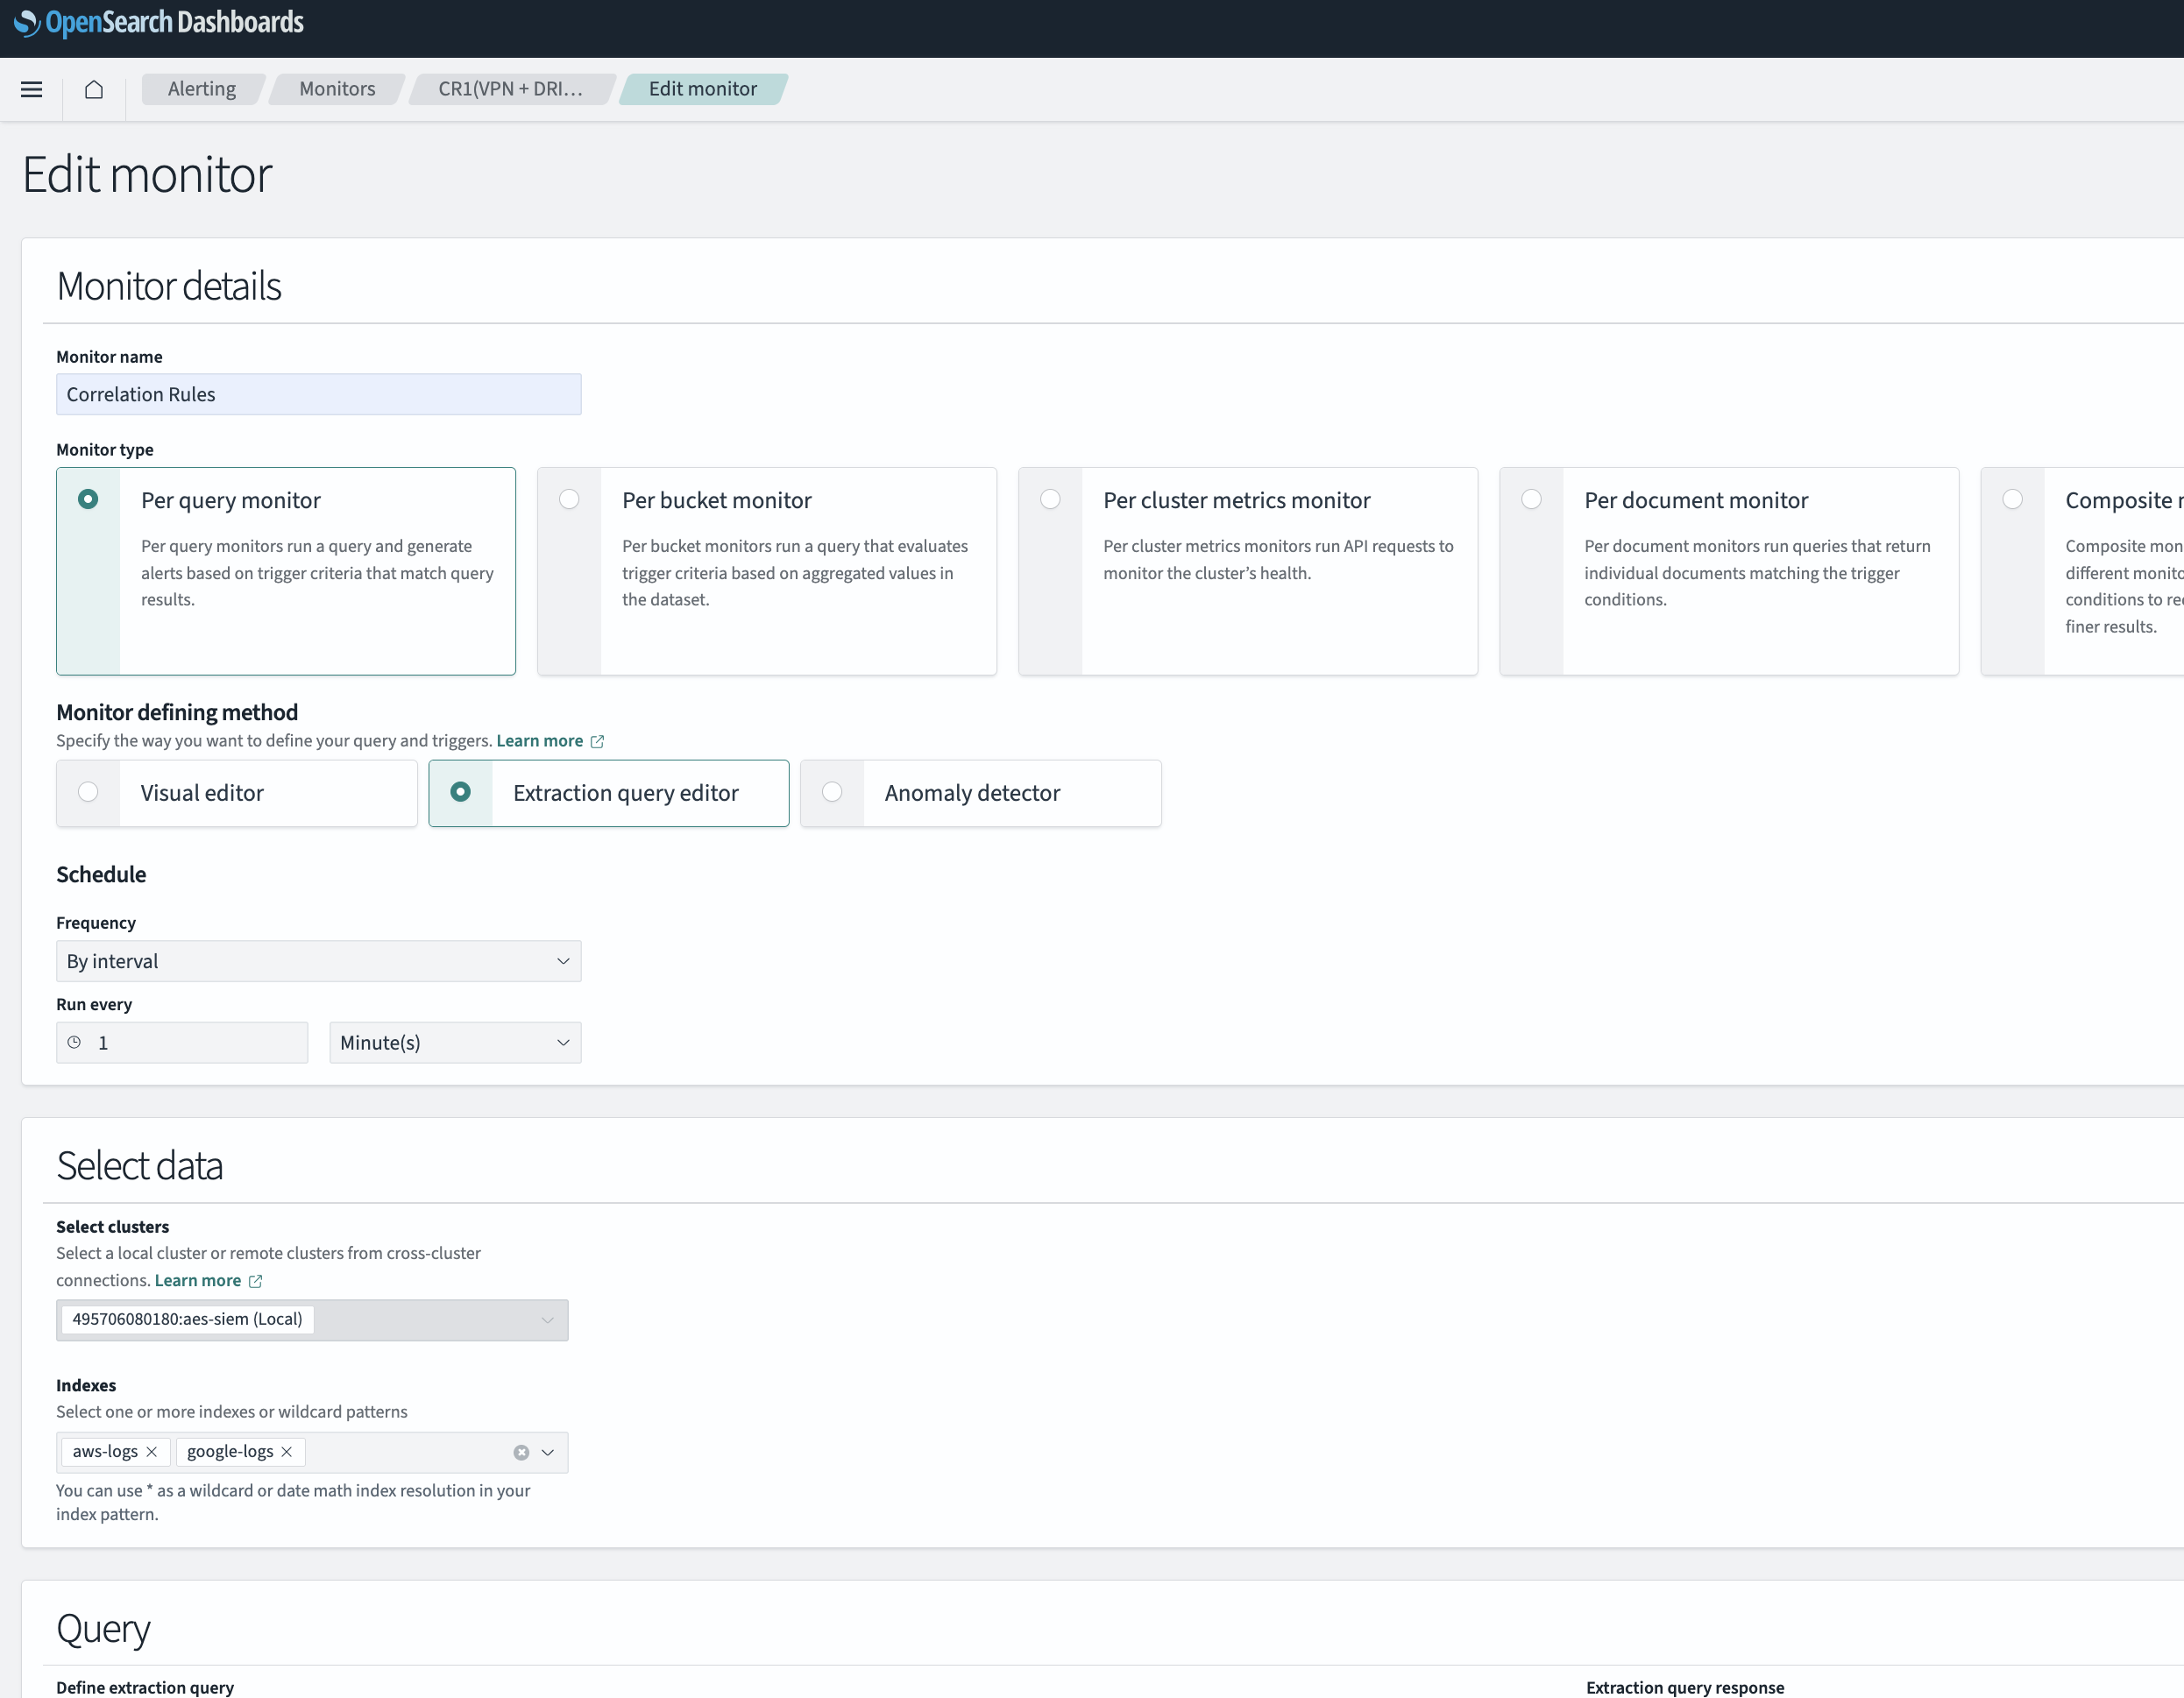Open the CR1(VPN + DRI... breadcrumb
This screenshot has width=2184, height=1698.
pos(510,89)
